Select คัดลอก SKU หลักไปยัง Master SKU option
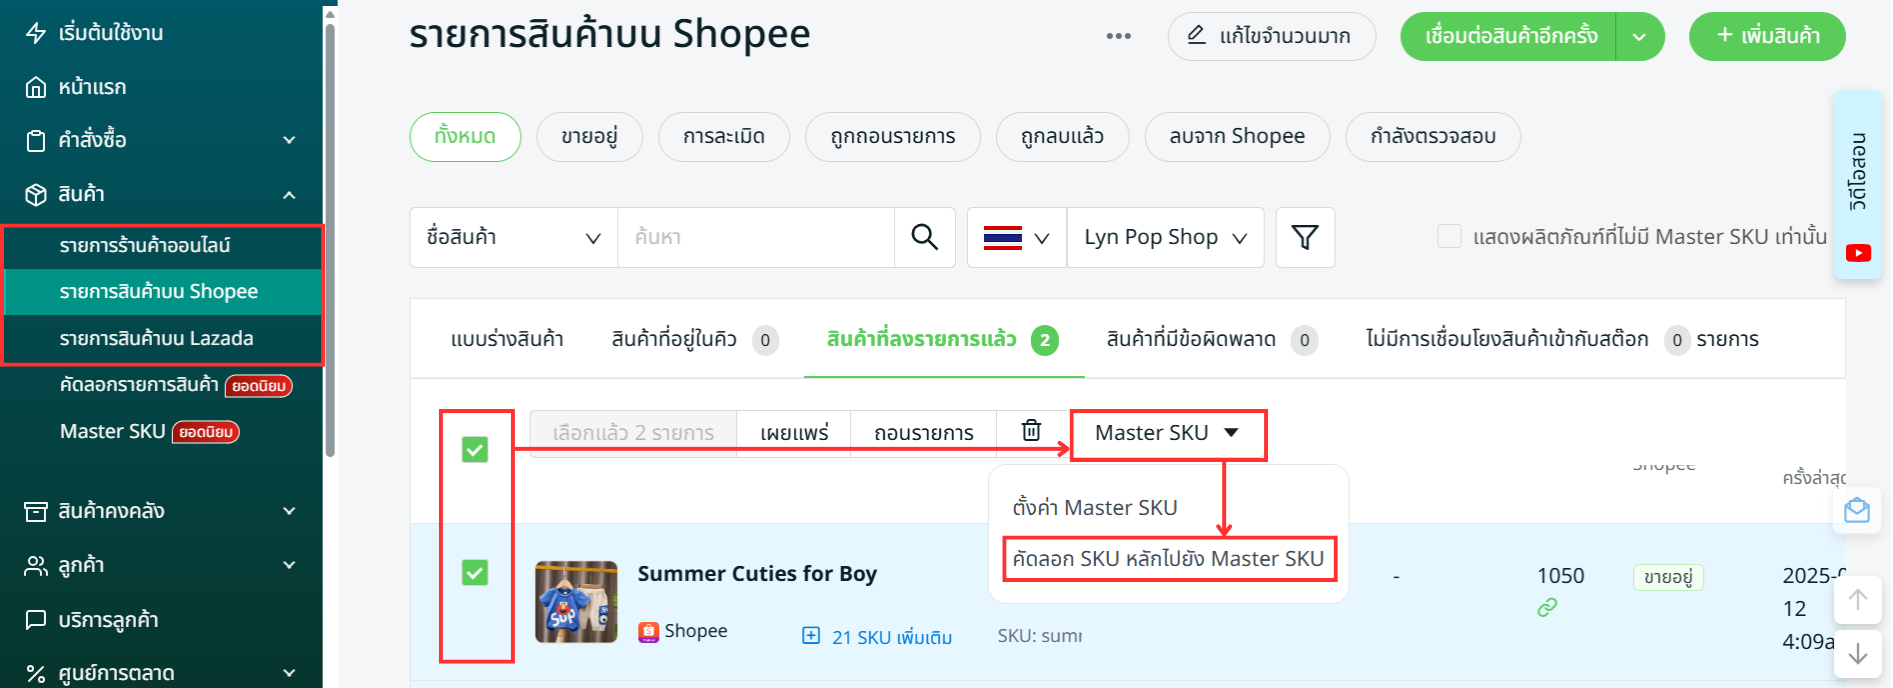 click(1168, 559)
